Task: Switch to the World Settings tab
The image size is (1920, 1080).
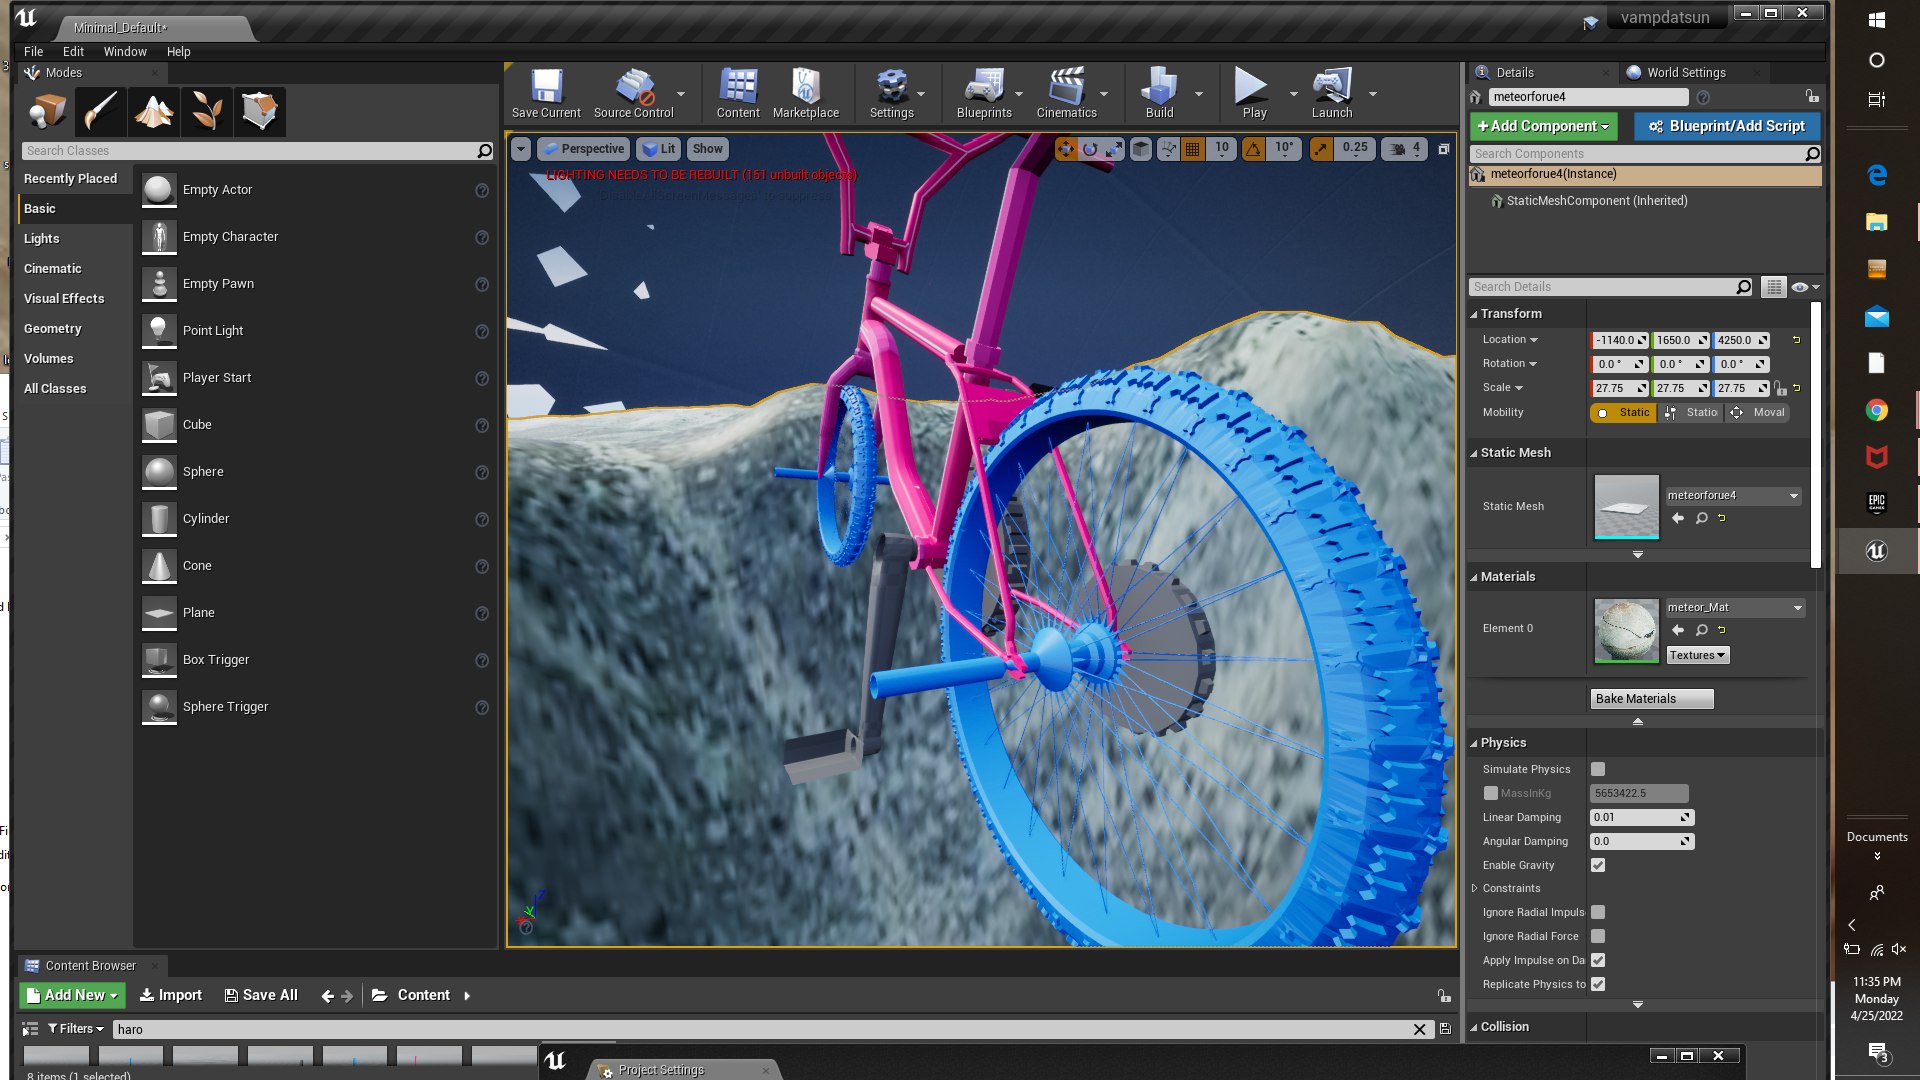Action: pyautogui.click(x=1686, y=72)
